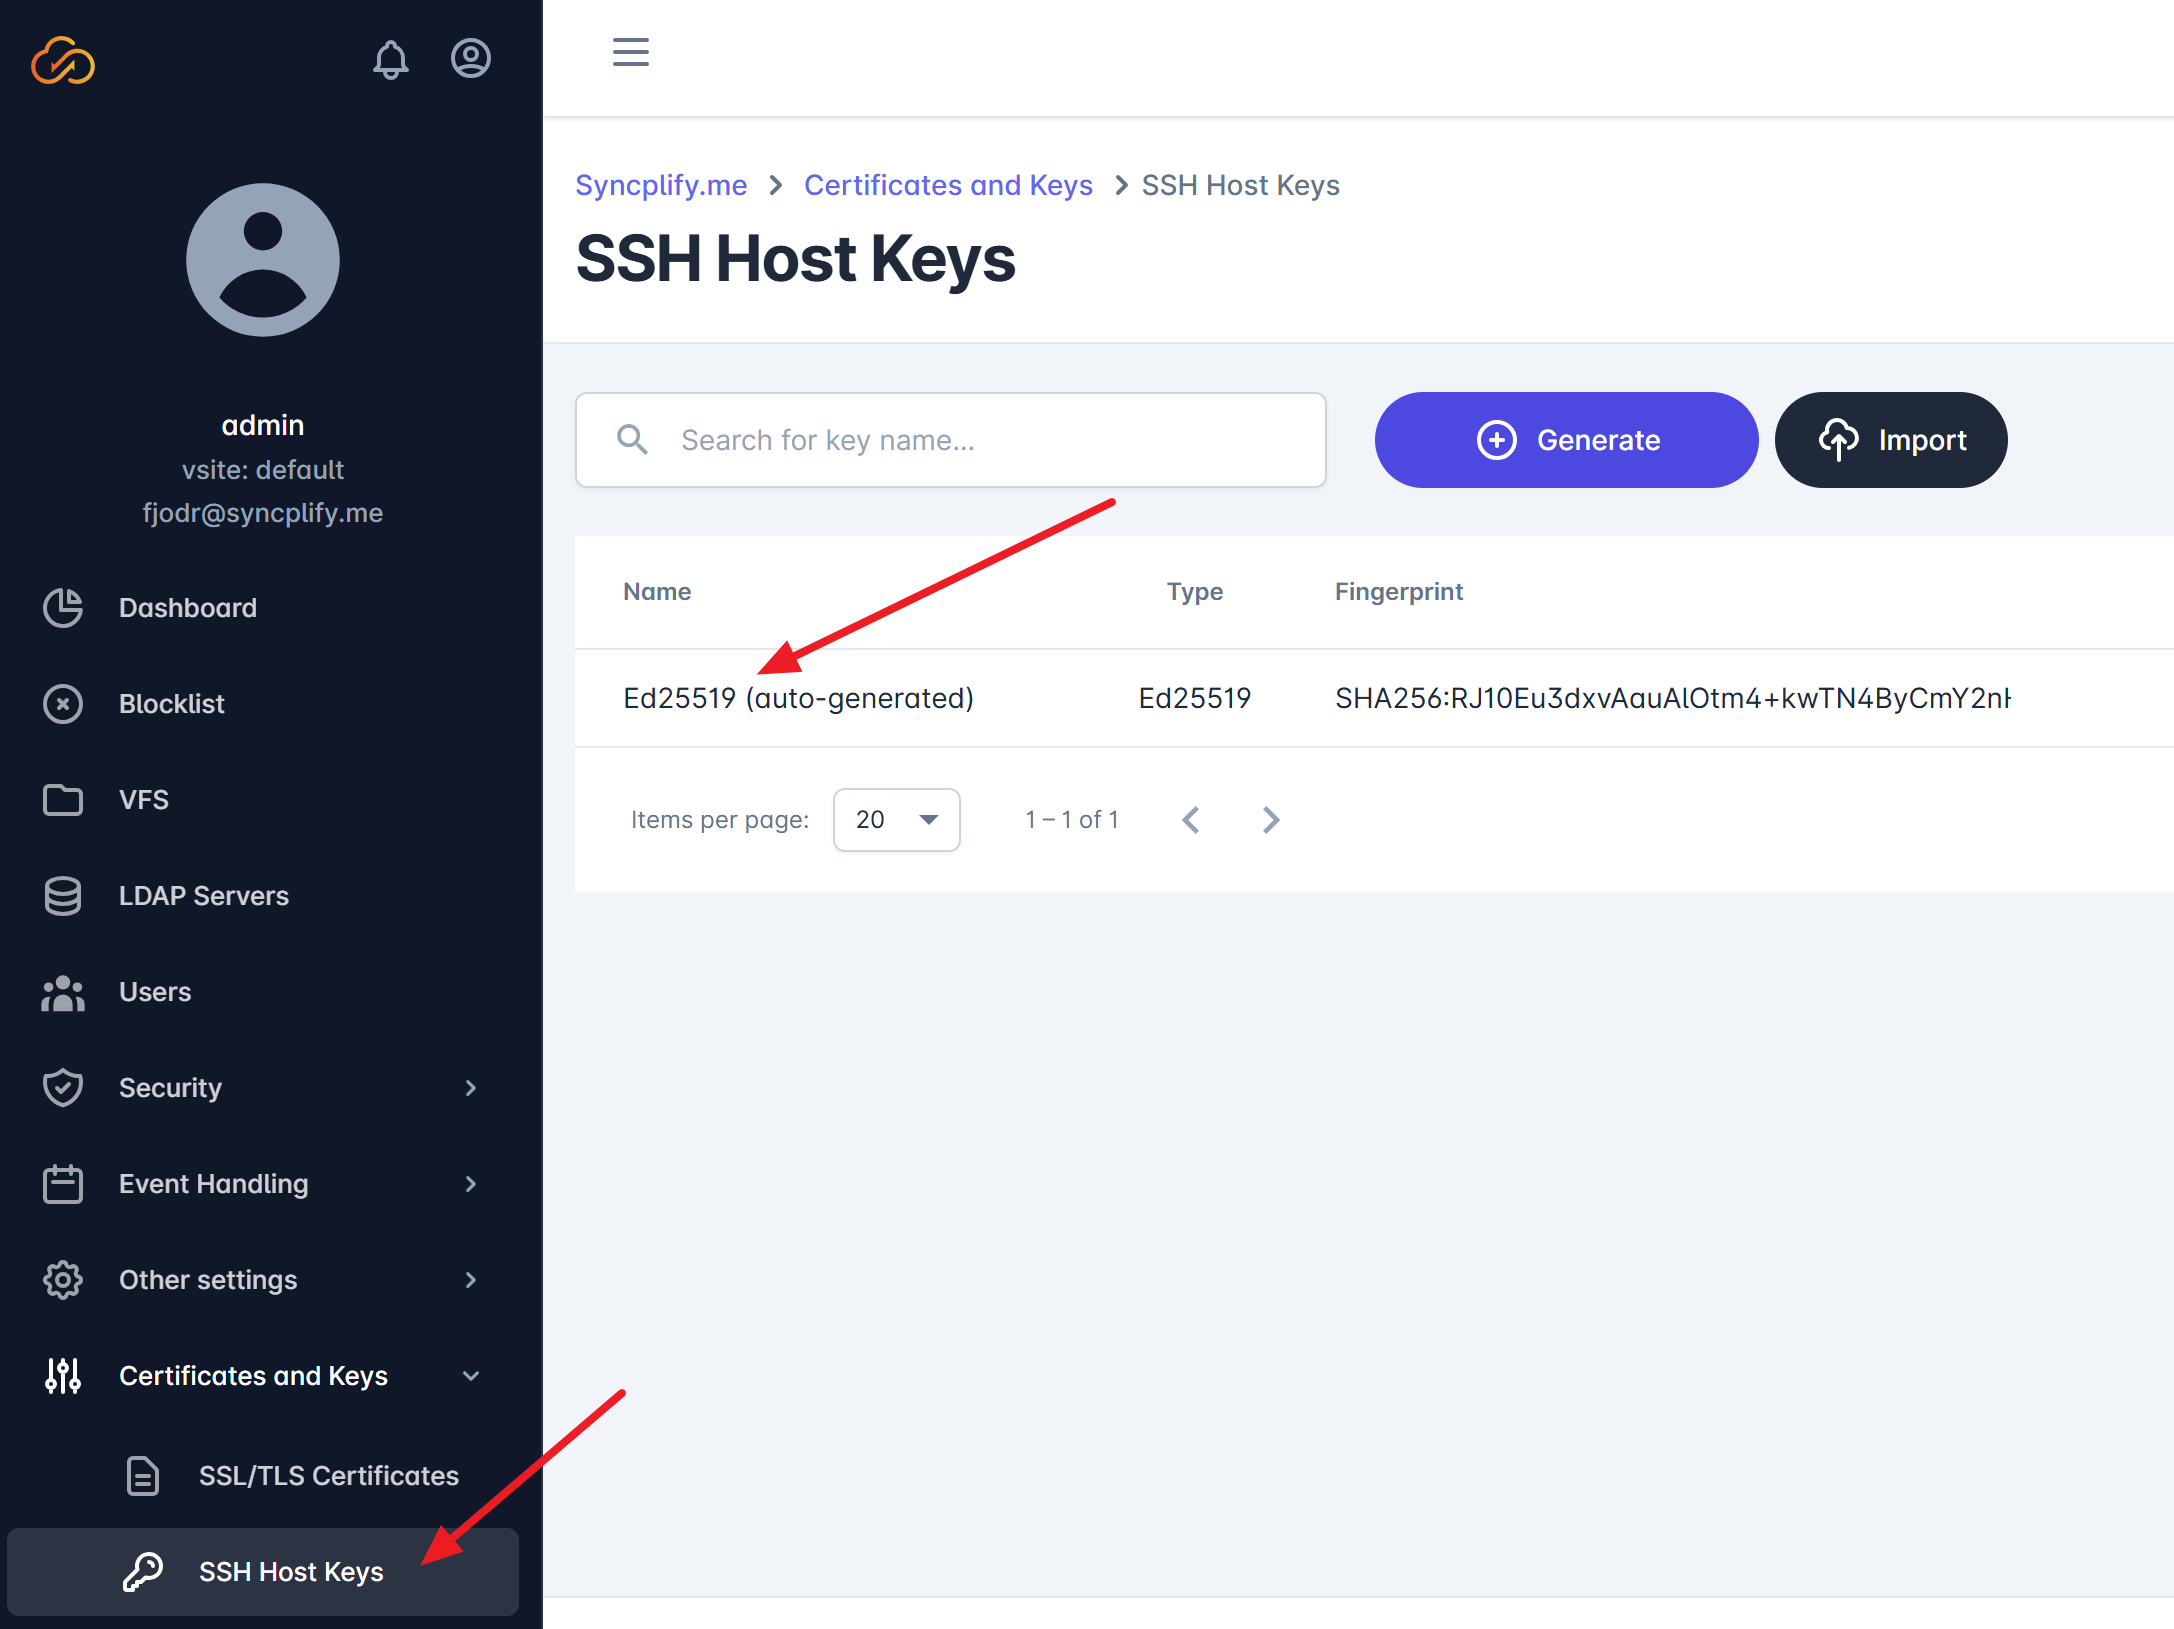
Task: Open LDAP Servers settings
Action: (204, 895)
